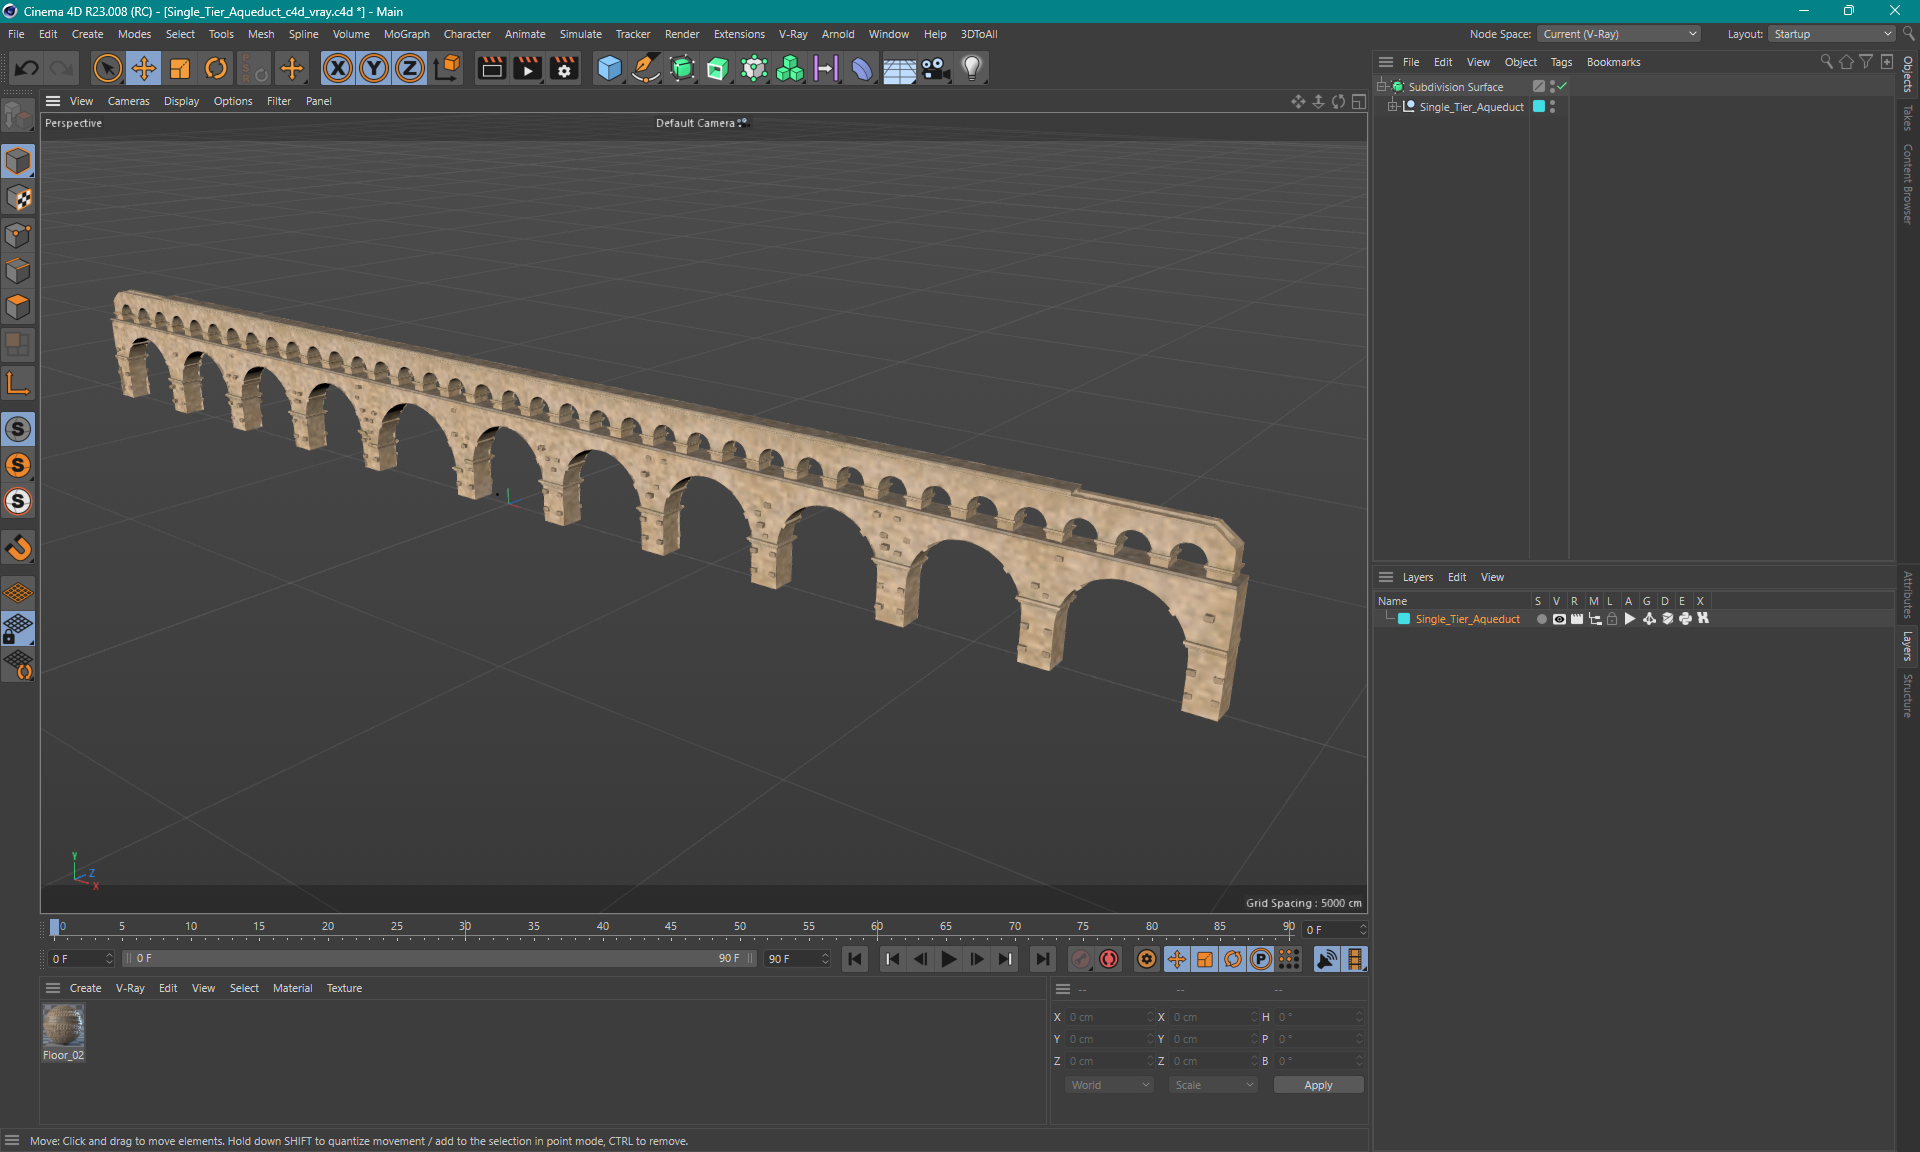Click the Floor_02 material thumbnail

[x=63, y=1027]
